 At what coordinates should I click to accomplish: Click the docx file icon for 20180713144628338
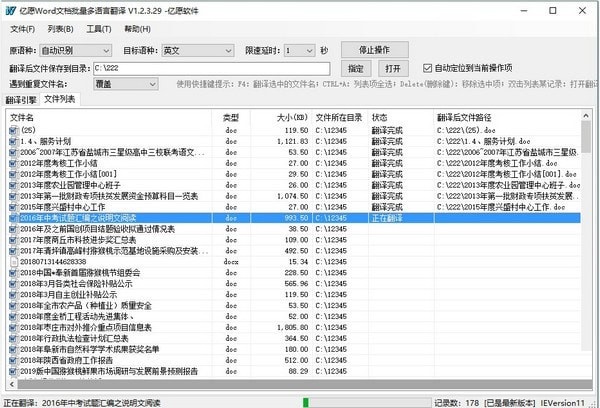[13, 262]
